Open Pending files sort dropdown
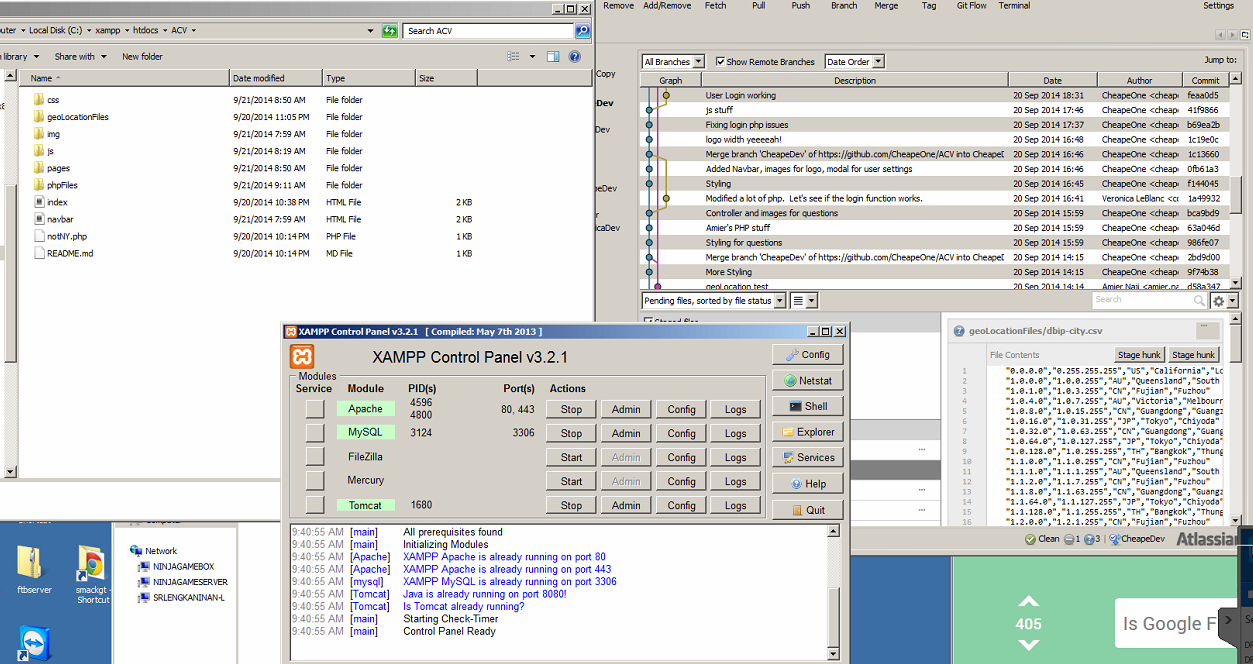 tap(713, 300)
